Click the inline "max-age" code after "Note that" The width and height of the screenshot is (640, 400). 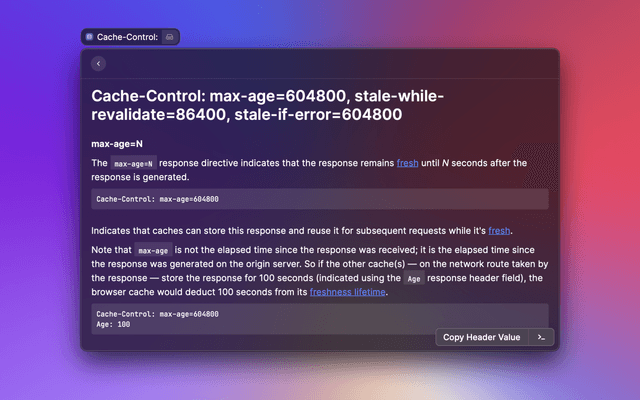point(152,251)
